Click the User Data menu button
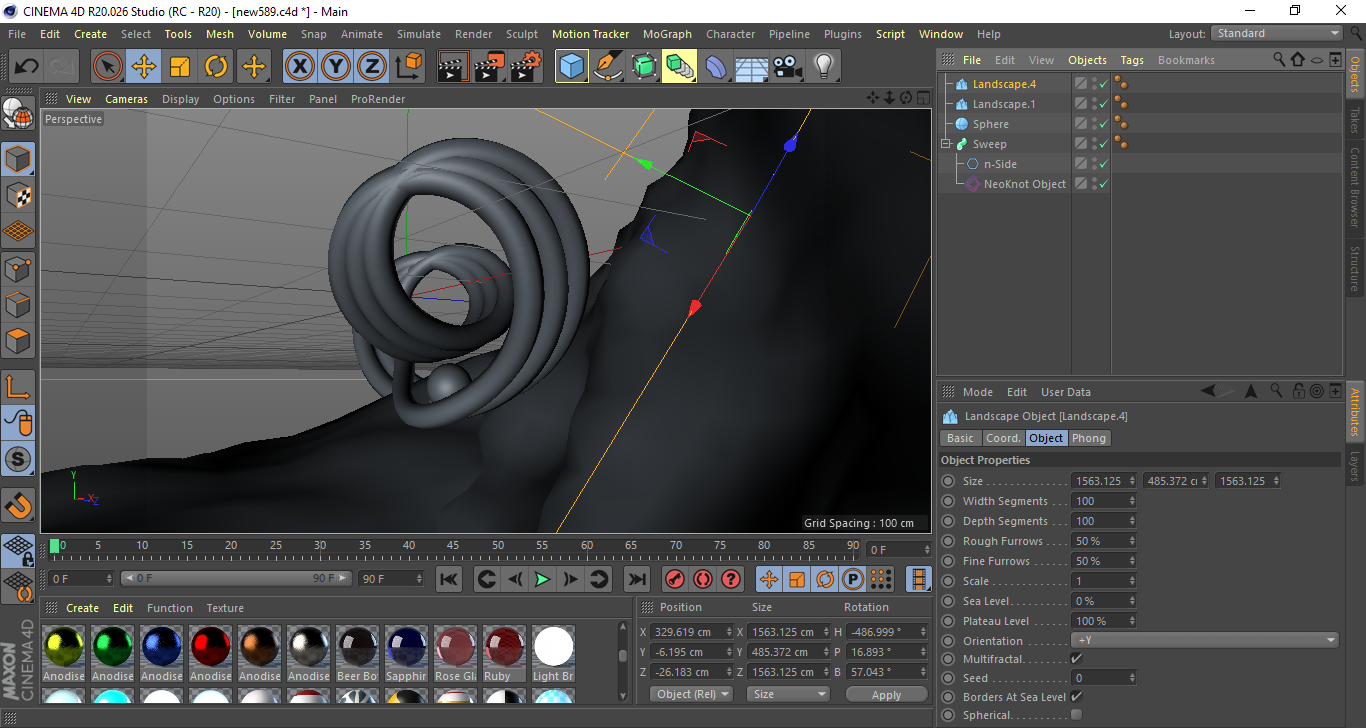Image resolution: width=1366 pixels, height=728 pixels. [1066, 392]
